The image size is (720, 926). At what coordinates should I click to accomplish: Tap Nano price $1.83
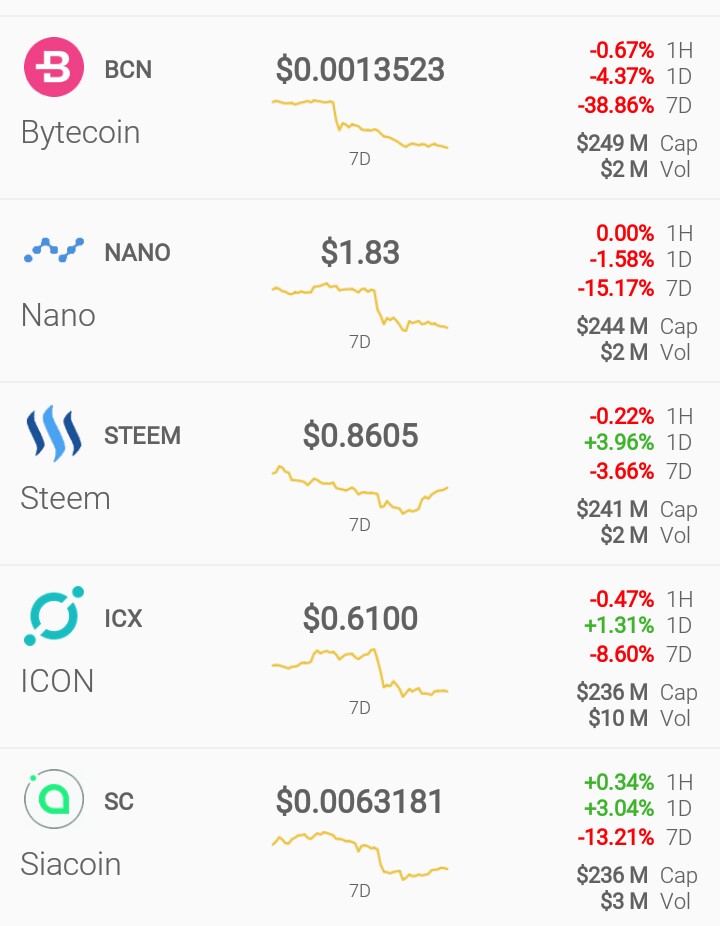point(360,252)
